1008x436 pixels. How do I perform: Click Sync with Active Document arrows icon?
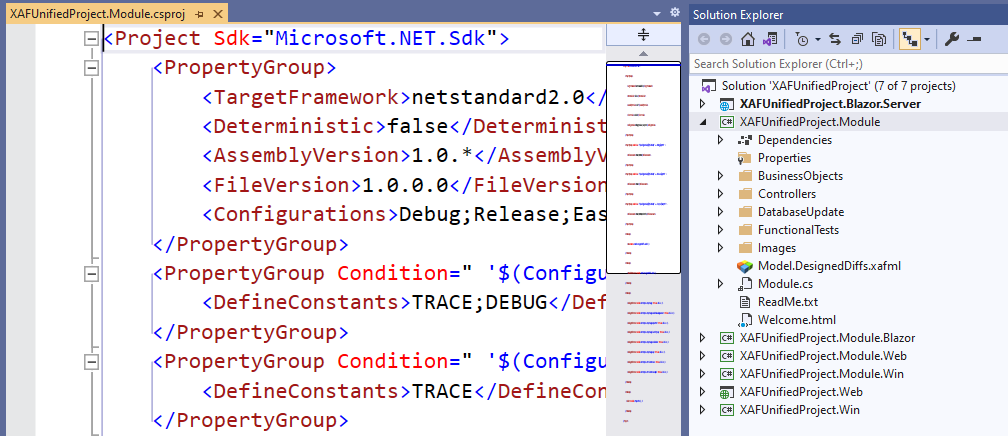coord(835,40)
